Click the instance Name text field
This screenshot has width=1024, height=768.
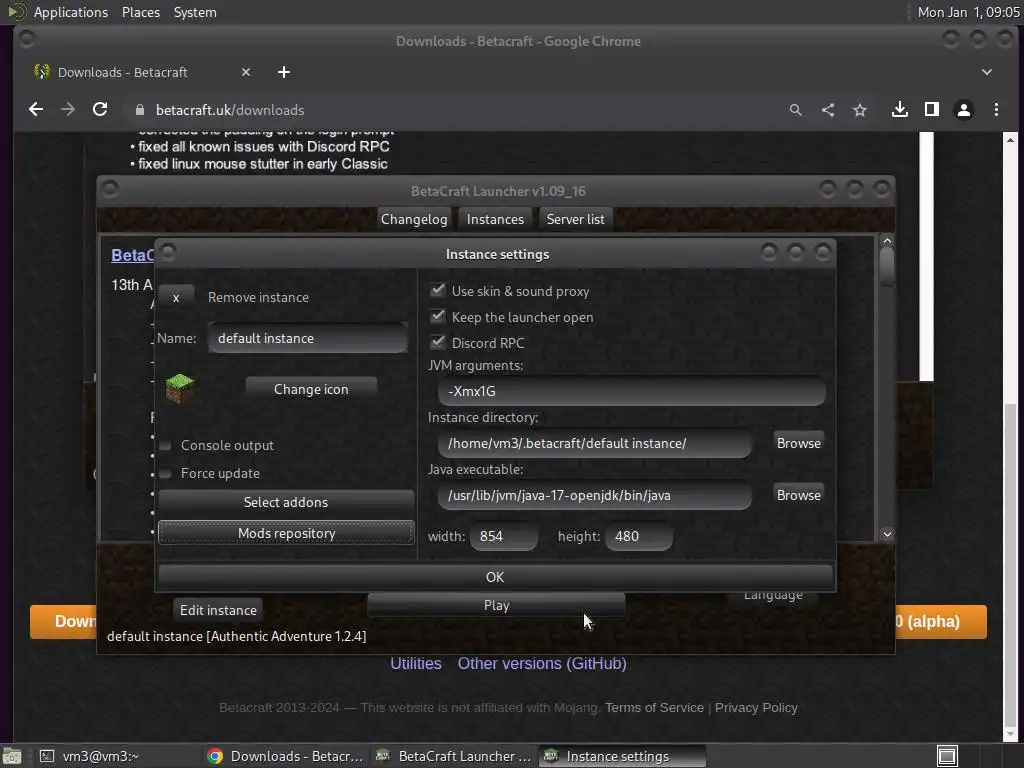coord(308,338)
